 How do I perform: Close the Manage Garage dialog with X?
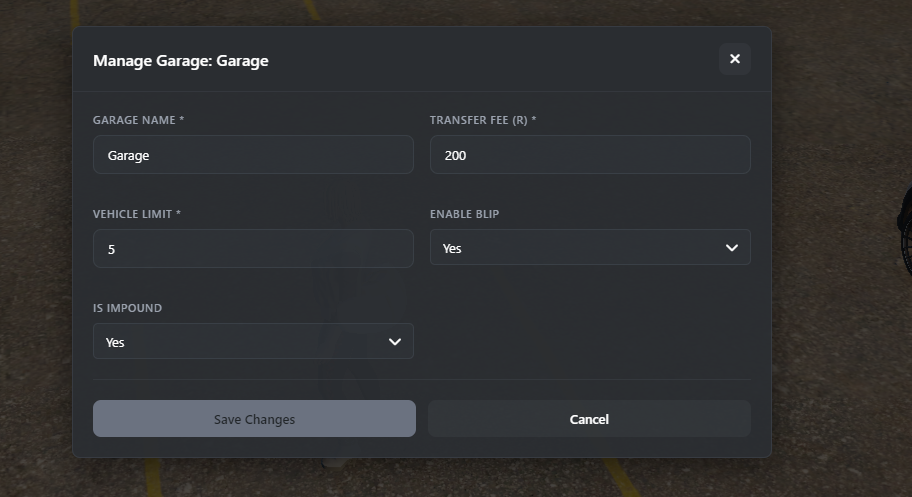click(x=734, y=59)
